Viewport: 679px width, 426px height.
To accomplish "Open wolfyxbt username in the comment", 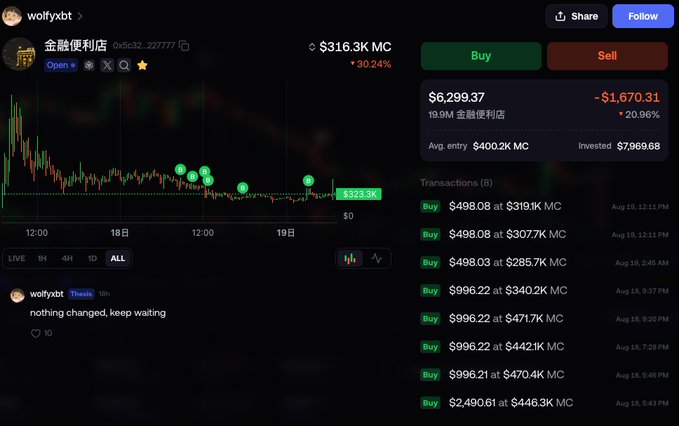I will [x=47, y=294].
